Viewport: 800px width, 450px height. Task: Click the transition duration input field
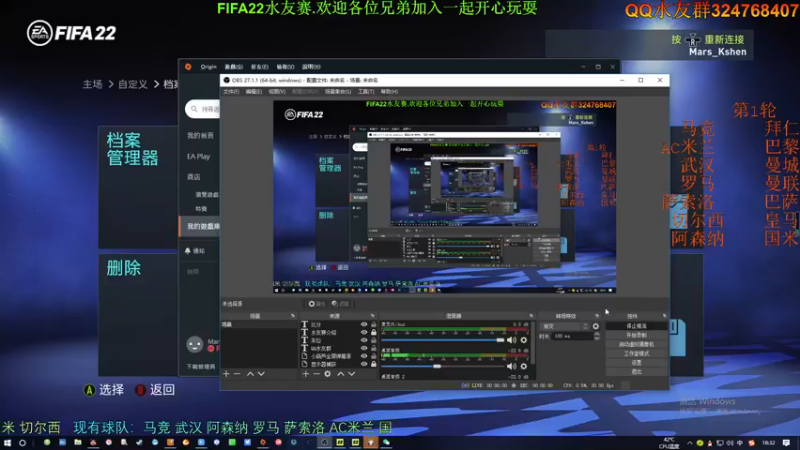[572, 336]
